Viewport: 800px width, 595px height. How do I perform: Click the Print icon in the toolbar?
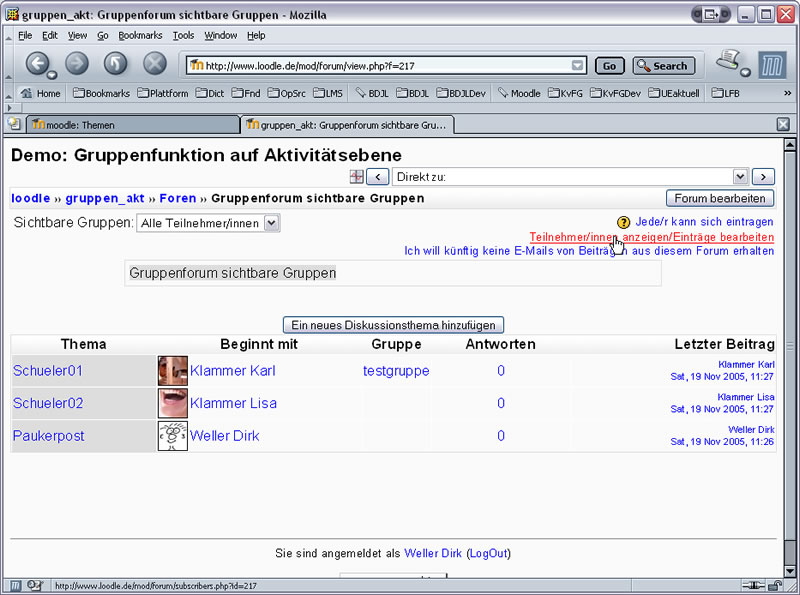coord(728,62)
